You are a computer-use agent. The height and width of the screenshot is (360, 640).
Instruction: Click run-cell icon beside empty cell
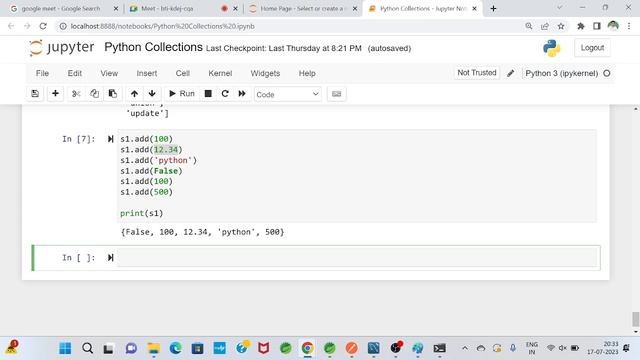point(110,258)
